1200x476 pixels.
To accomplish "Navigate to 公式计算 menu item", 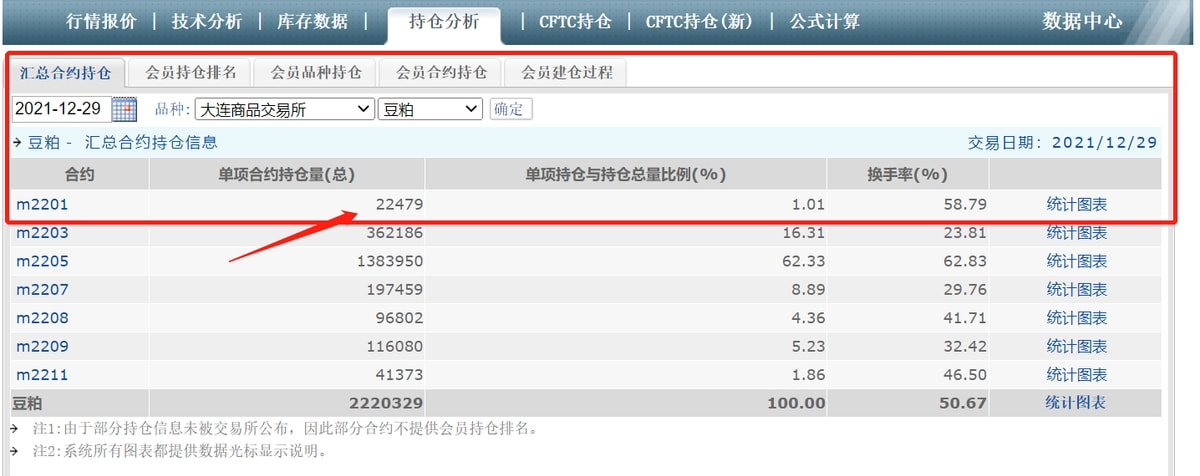I will (824, 21).
